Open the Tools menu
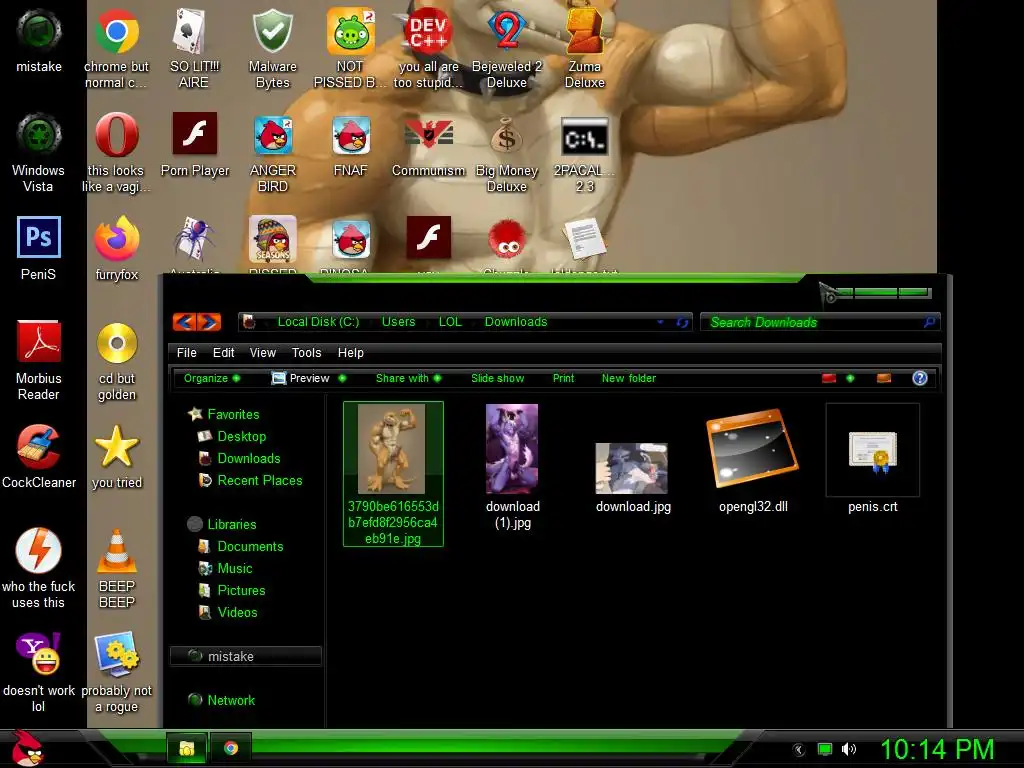The width and height of the screenshot is (1024, 768). point(306,353)
